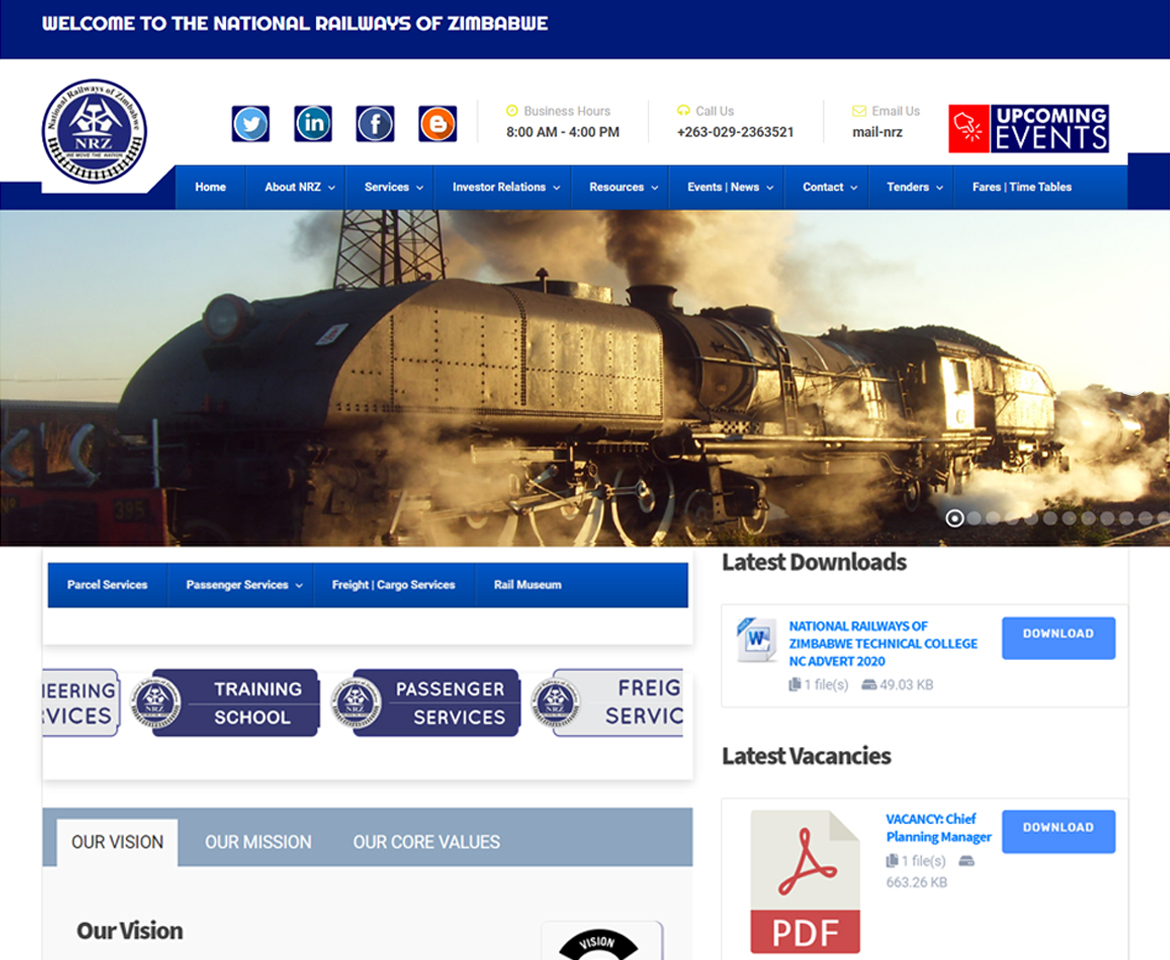Click "1 file(s)" in the vacancy row

click(x=924, y=861)
